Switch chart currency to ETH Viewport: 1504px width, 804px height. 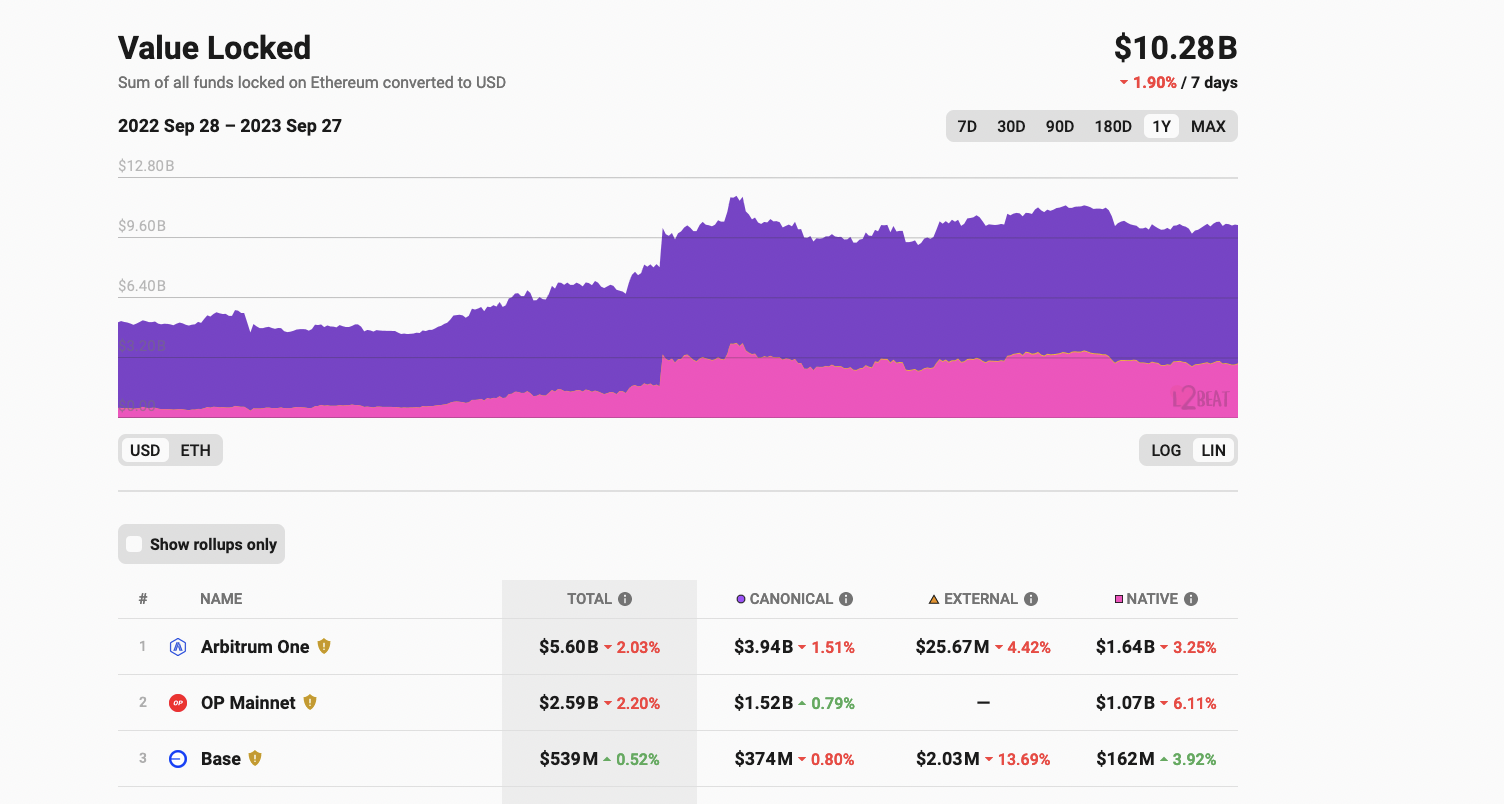click(195, 450)
